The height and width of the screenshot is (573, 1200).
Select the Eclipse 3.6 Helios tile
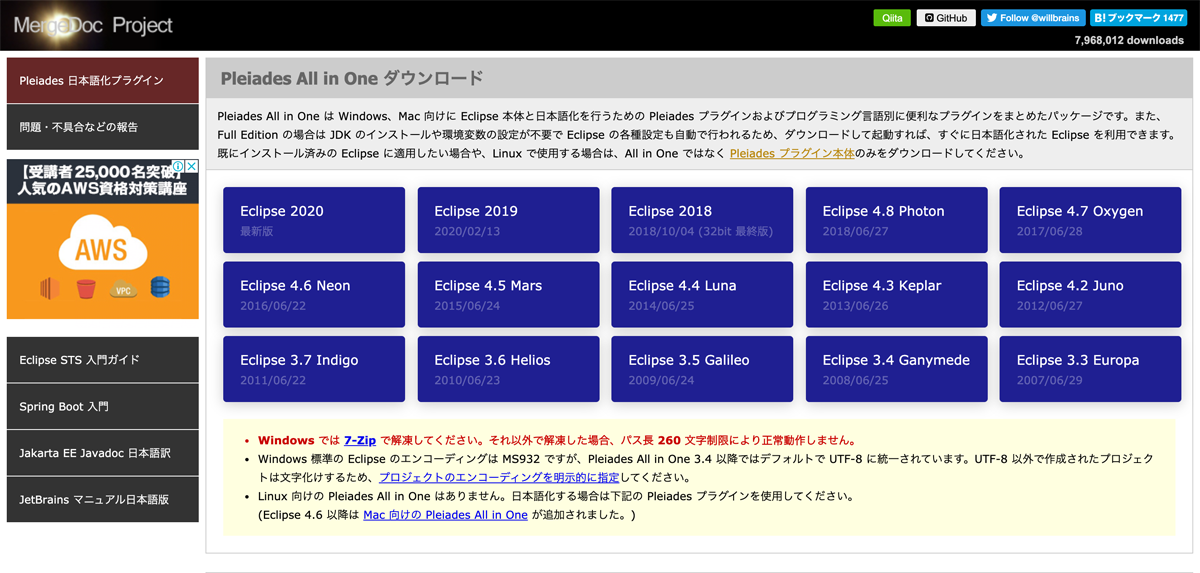click(508, 369)
